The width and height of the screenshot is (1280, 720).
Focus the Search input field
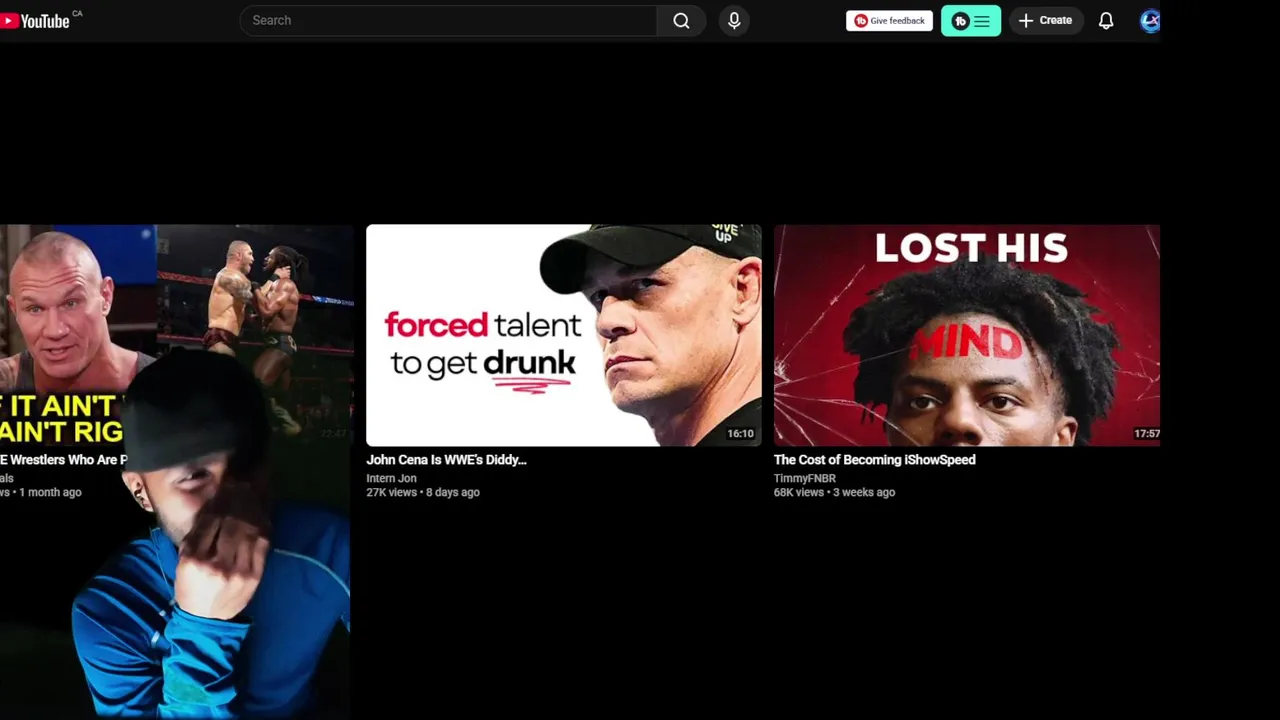[448, 20]
